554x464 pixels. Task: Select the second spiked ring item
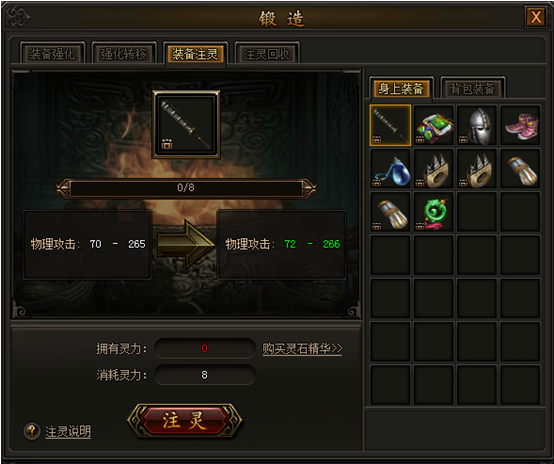coord(477,169)
